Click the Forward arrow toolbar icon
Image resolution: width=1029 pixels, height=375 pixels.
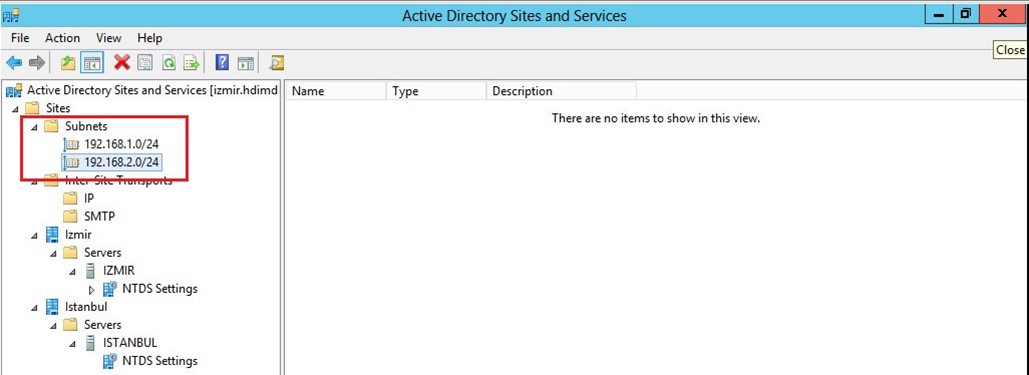(37, 63)
